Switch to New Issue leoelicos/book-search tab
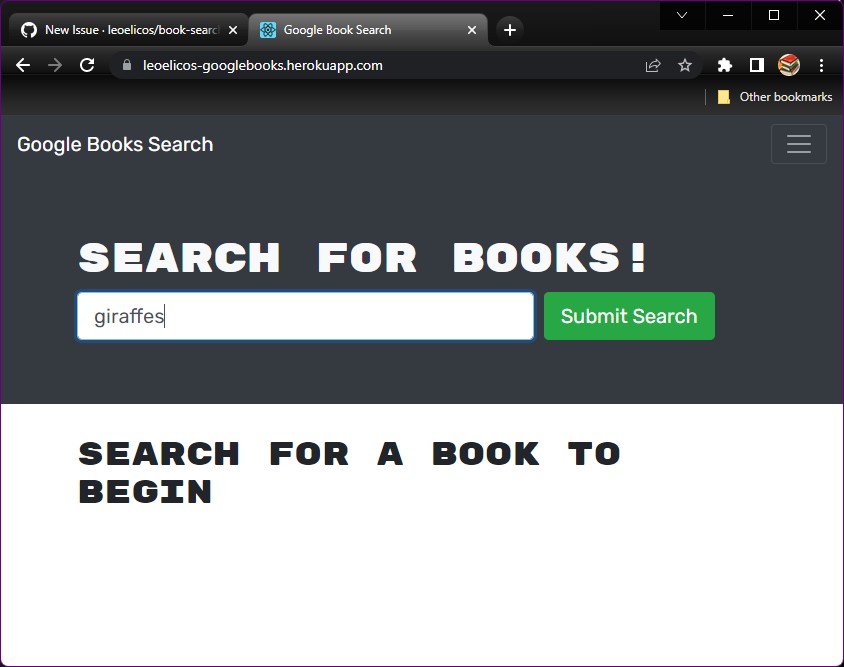Screen dimensions: 844x667 (128, 30)
